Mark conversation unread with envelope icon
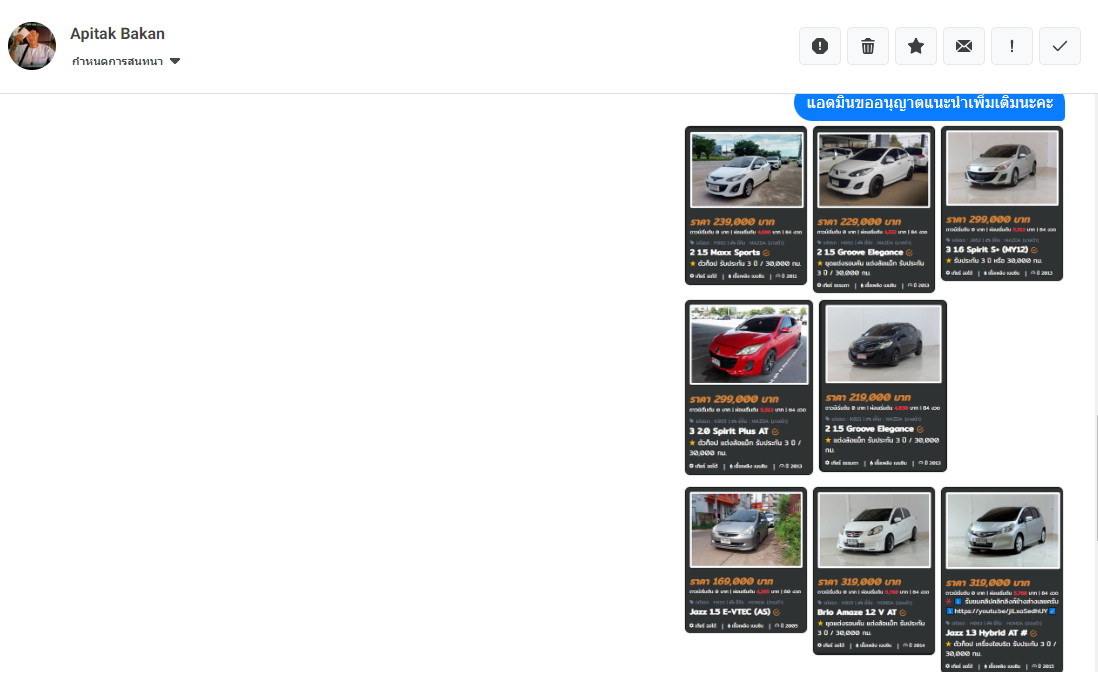The height and width of the screenshot is (677, 1098). click(964, 46)
